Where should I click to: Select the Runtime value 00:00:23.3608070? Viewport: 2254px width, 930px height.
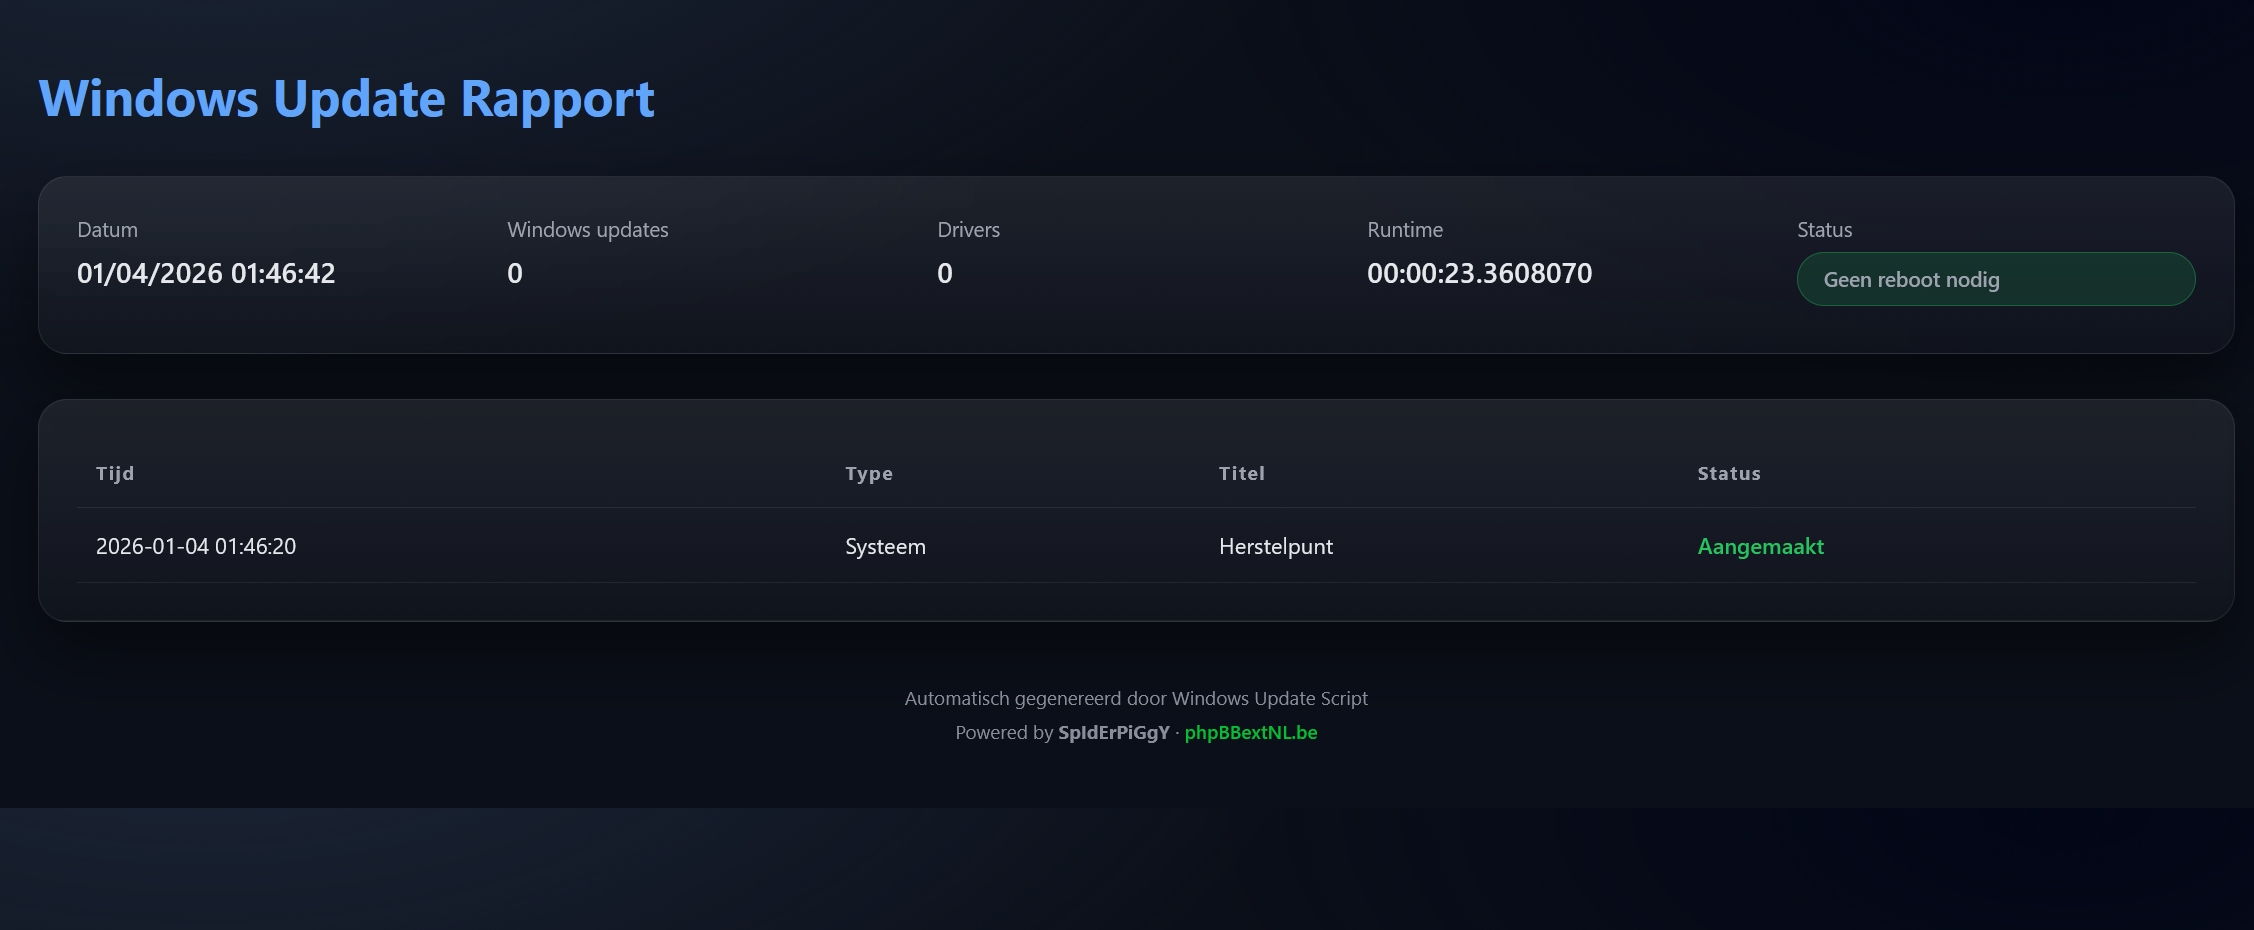coord(1479,274)
